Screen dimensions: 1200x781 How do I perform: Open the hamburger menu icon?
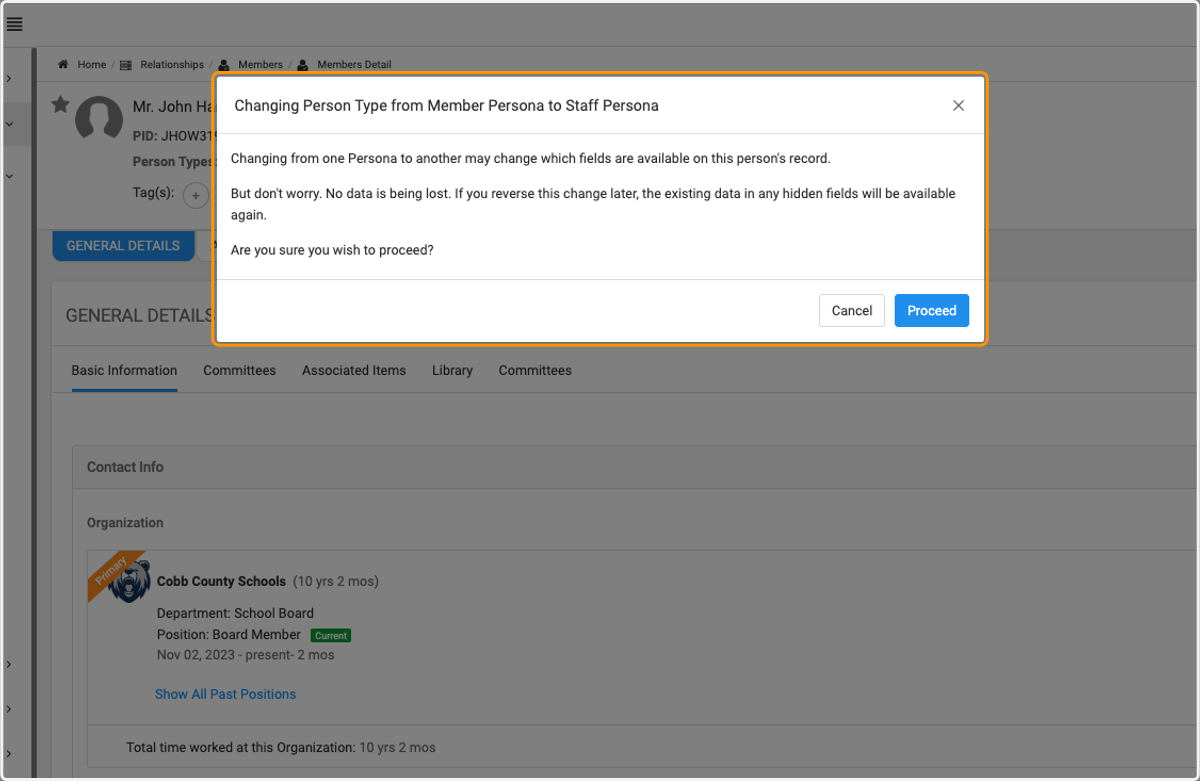[15, 25]
